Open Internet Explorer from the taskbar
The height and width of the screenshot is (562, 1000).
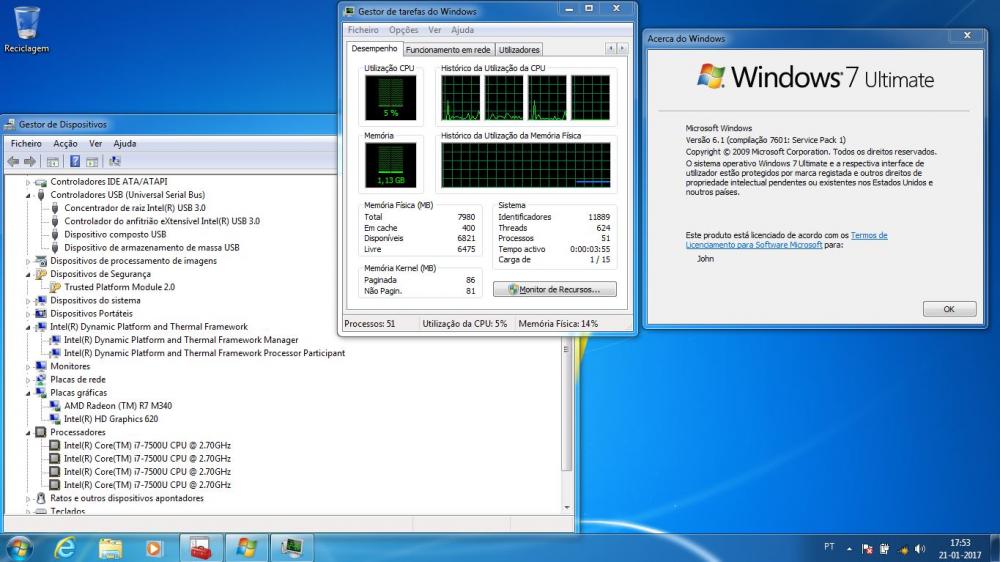click(66, 547)
